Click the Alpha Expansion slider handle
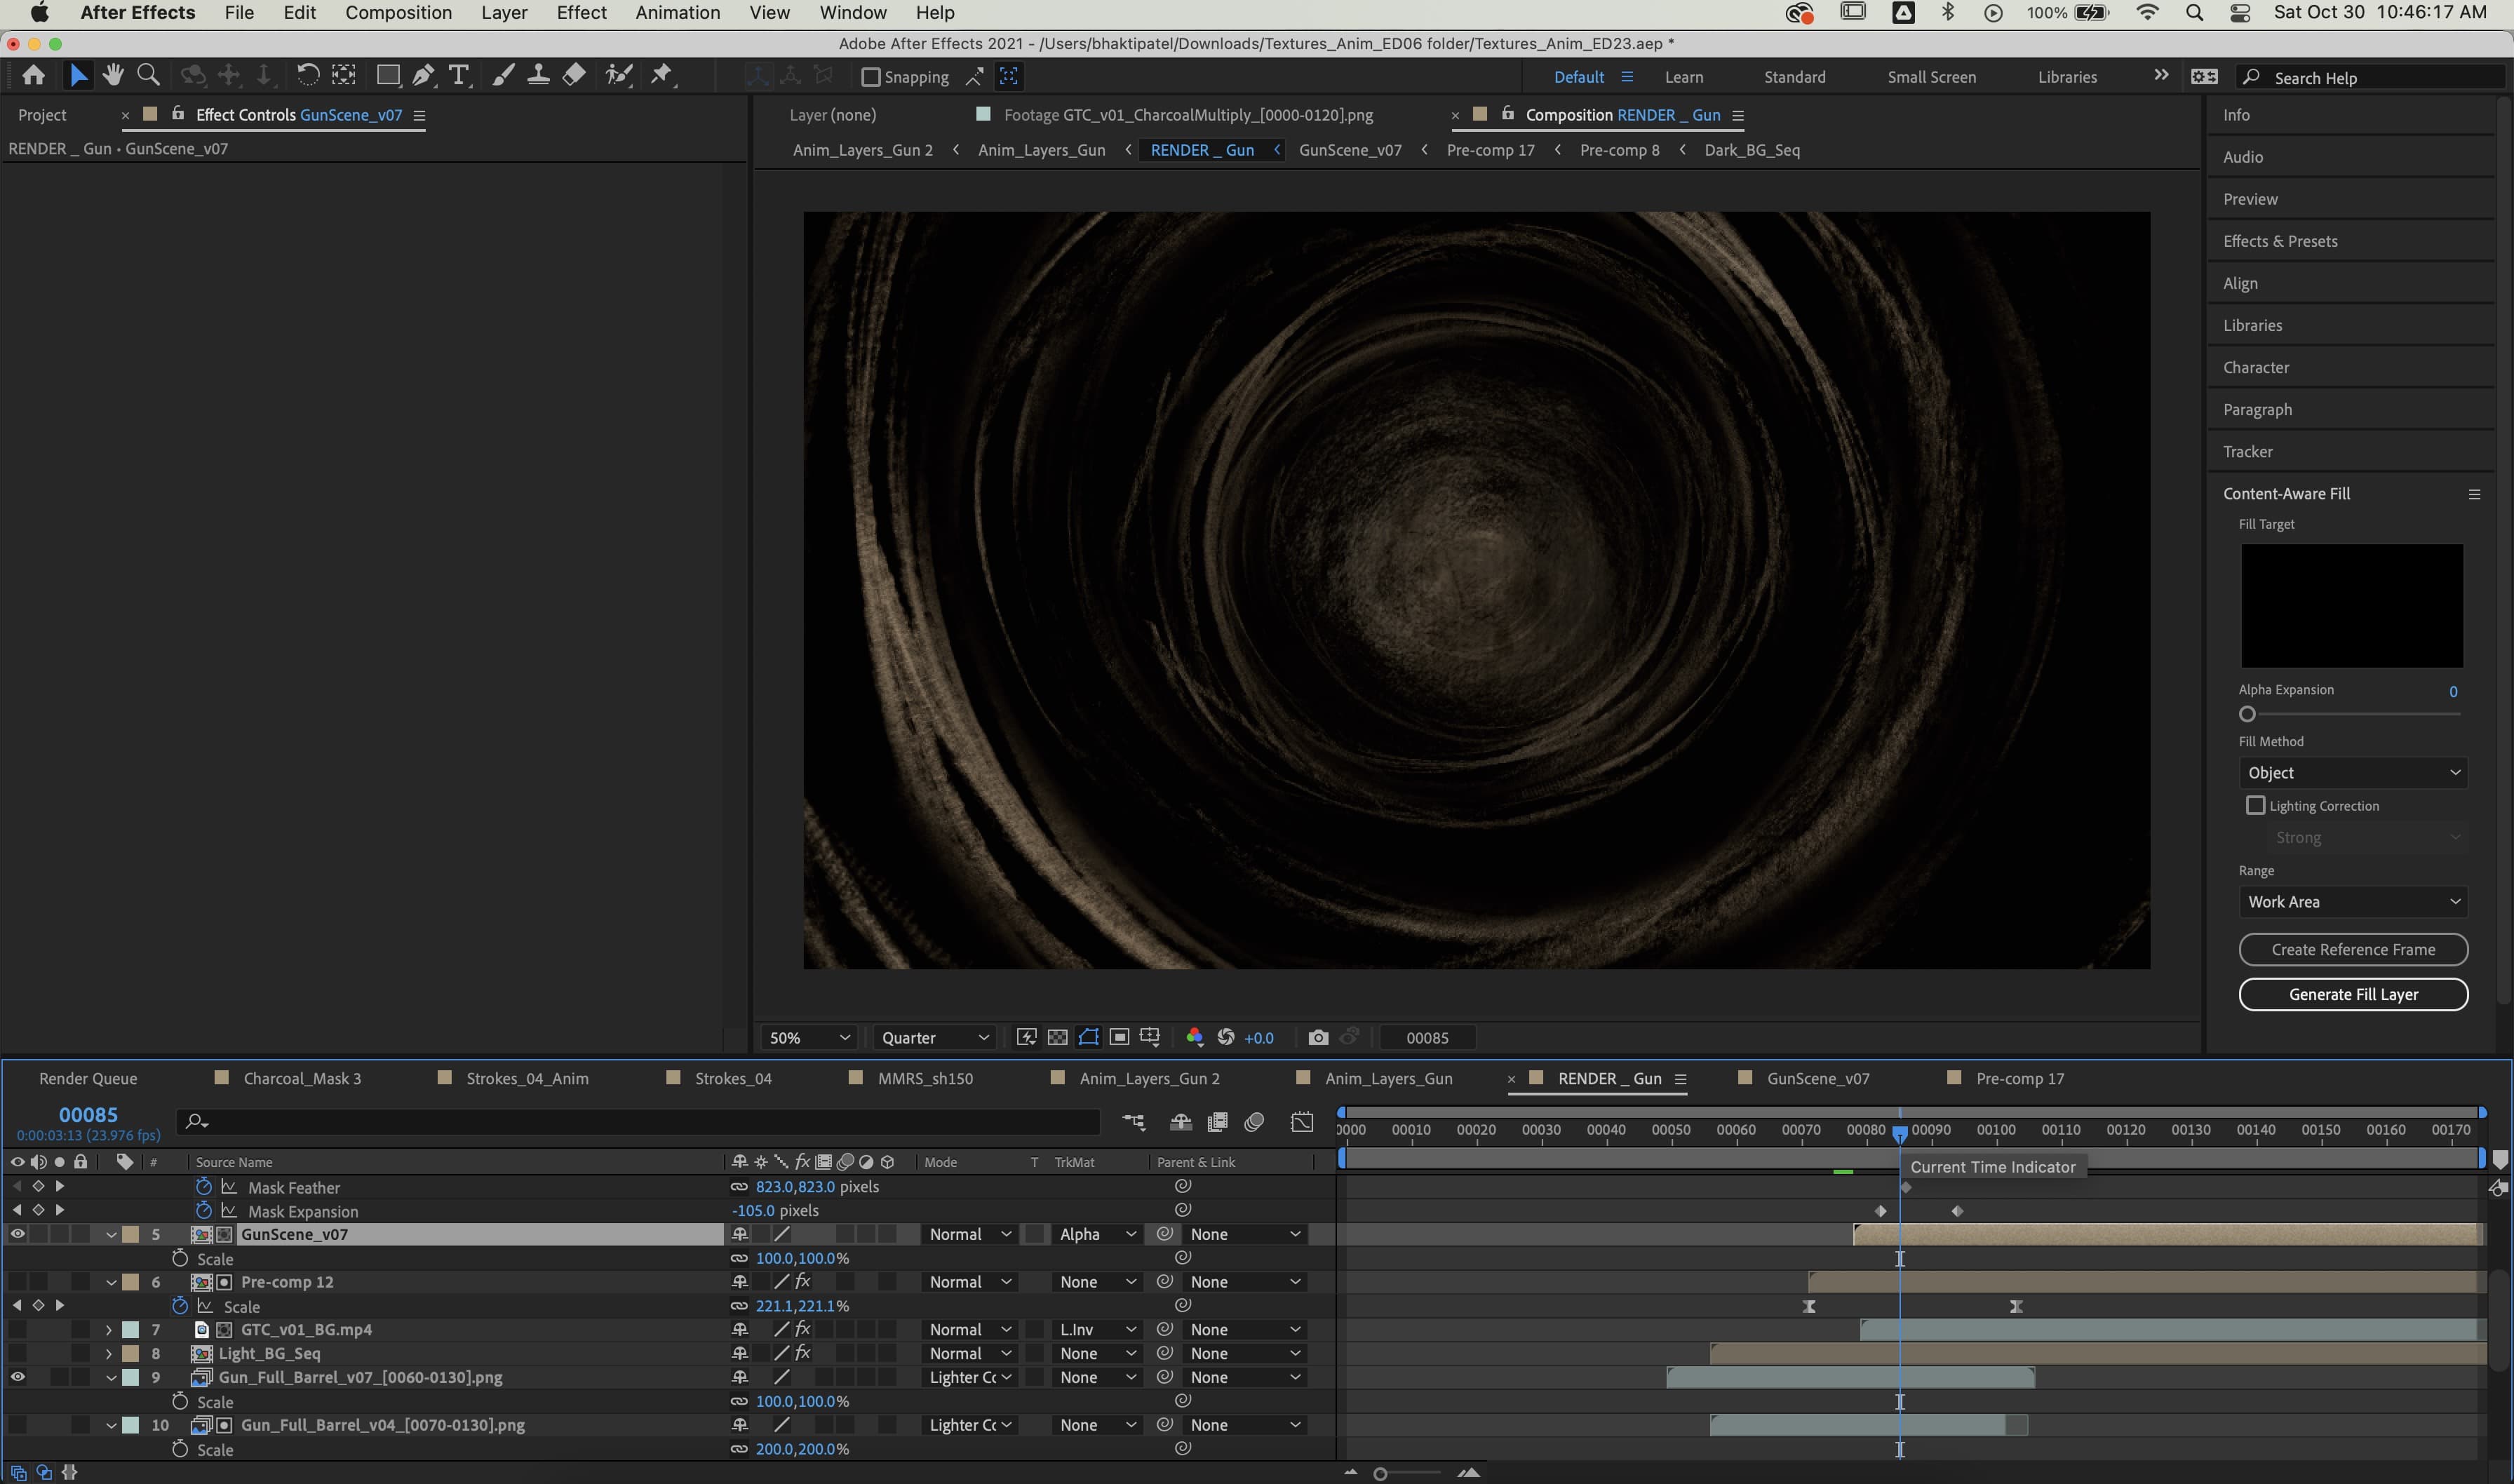2514x1484 pixels. (x=2247, y=714)
